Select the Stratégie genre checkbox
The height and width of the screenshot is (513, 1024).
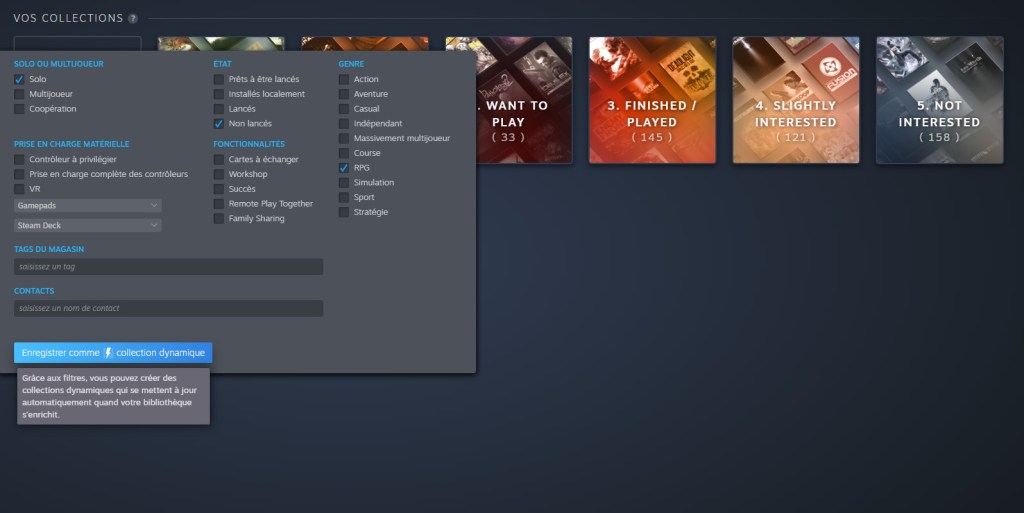[x=344, y=212]
